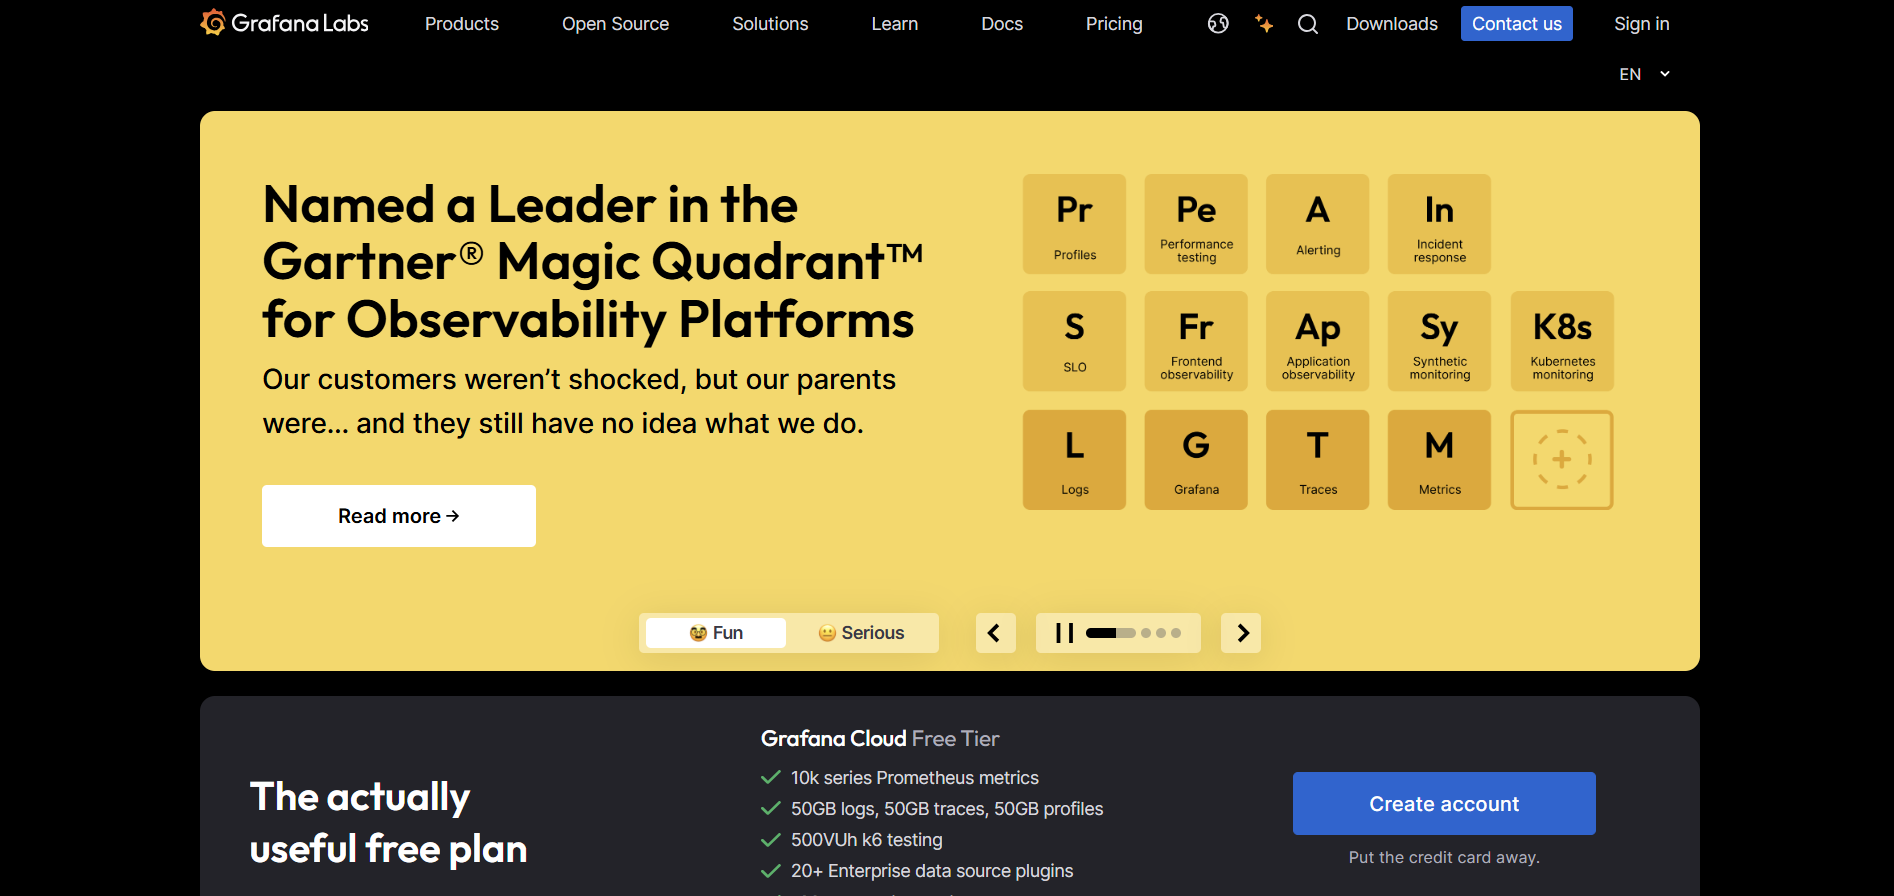Open the Open Source menu
This screenshot has width=1894, height=896.
(615, 24)
